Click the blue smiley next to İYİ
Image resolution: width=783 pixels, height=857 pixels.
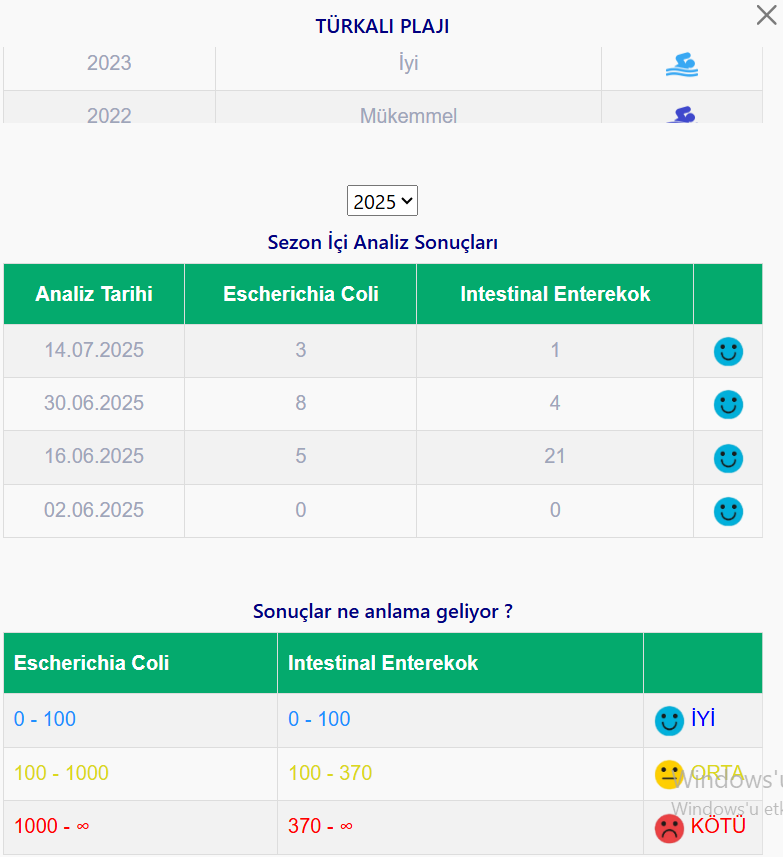click(x=669, y=721)
